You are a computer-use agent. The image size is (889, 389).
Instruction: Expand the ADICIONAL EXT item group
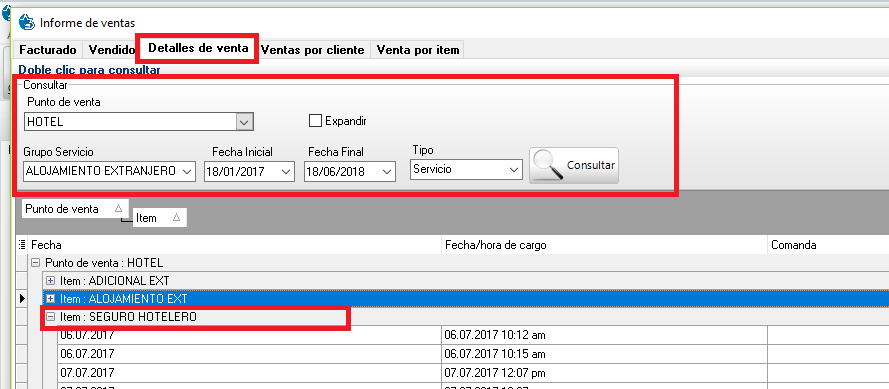click(51, 281)
